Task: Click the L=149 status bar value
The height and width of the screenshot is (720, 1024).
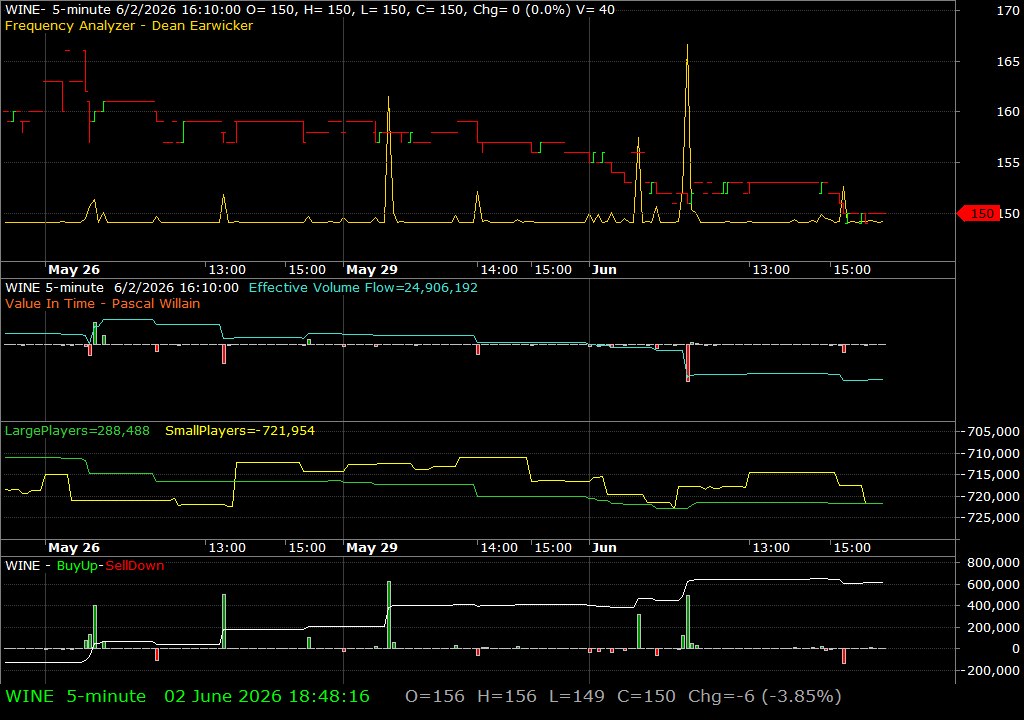Action: click(577, 696)
